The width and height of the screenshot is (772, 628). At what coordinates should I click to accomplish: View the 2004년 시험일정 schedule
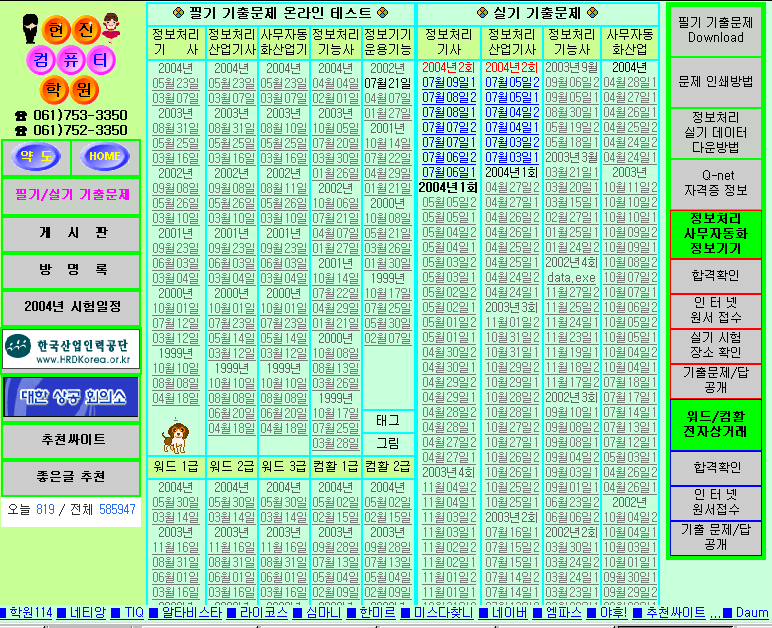[71, 307]
